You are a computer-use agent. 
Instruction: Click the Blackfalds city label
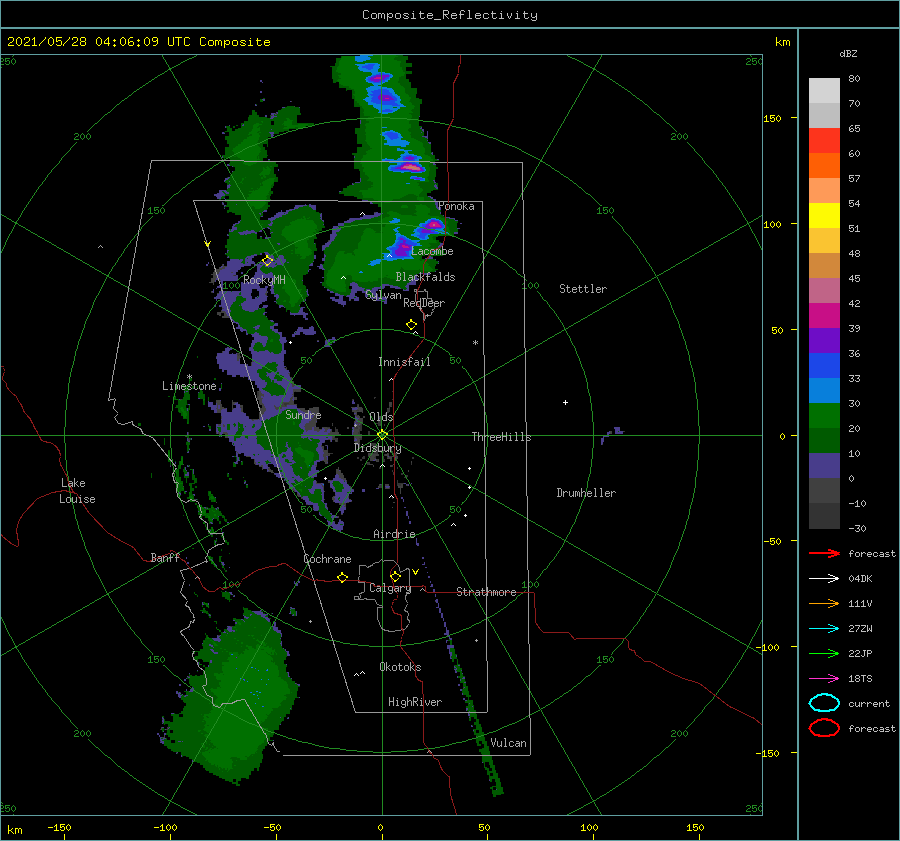tap(425, 277)
